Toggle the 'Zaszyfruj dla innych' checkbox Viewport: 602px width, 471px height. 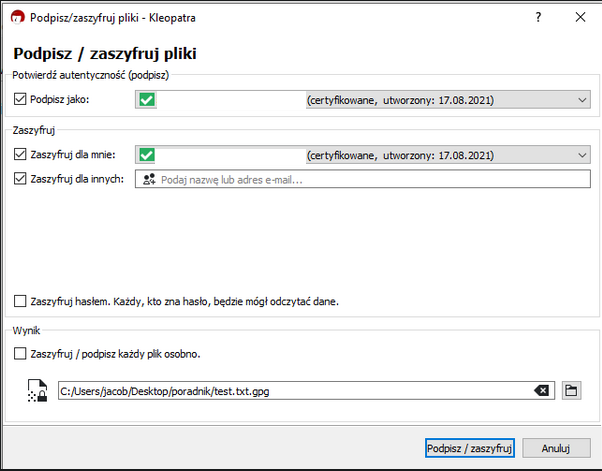(20, 178)
